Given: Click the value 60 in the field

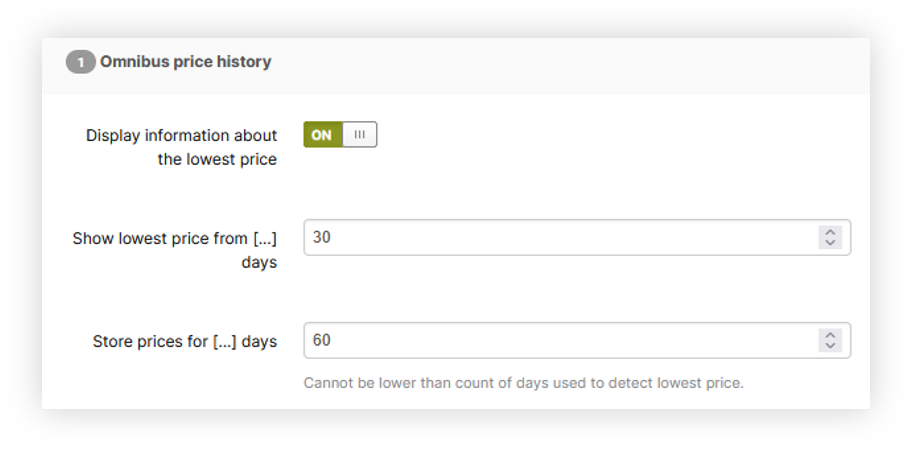Looking at the screenshot, I should [322, 340].
